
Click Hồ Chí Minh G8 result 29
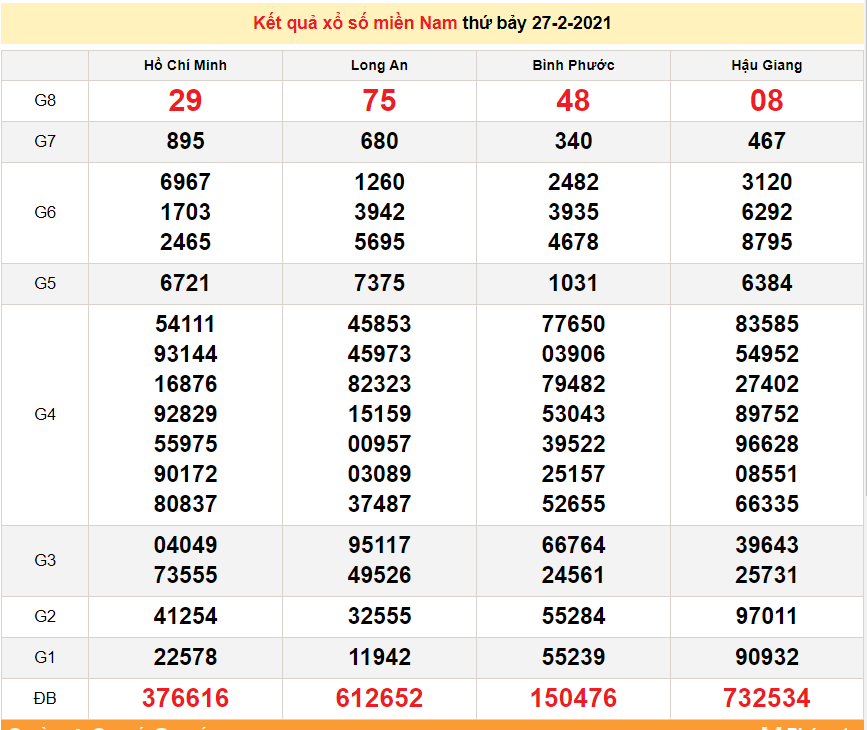185,101
